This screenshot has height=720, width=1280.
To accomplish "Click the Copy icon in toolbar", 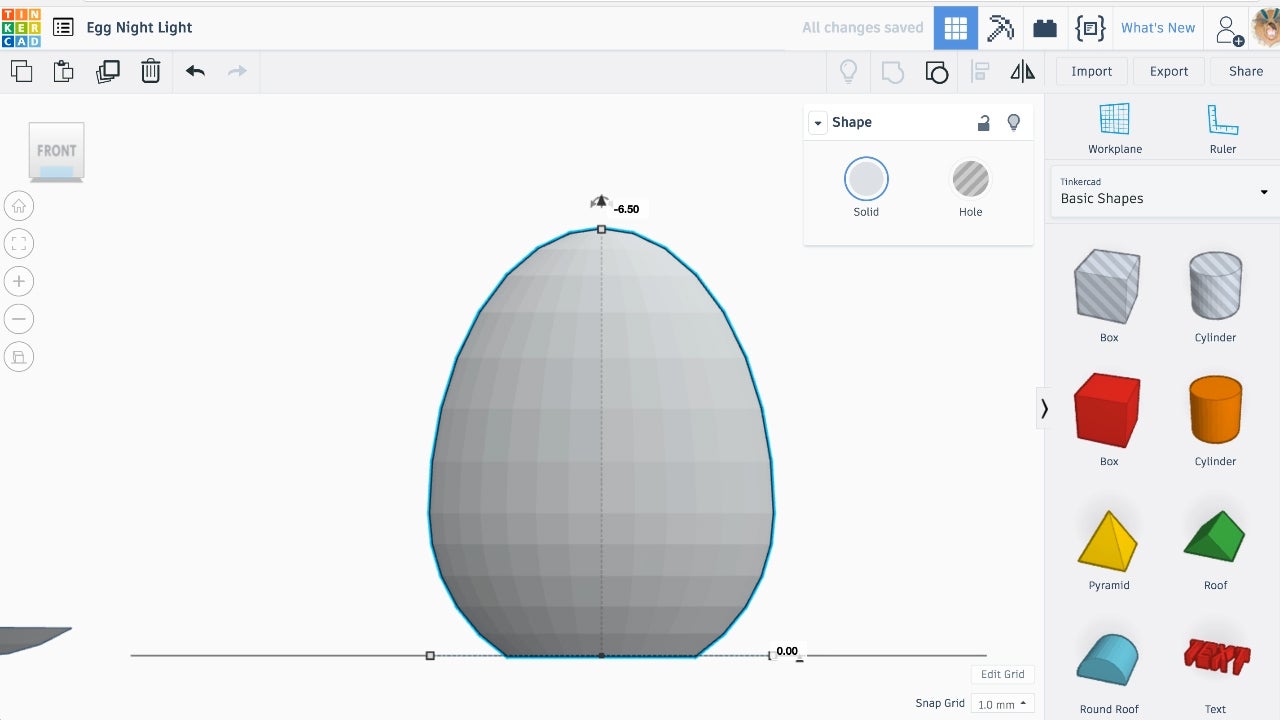I will point(21,71).
